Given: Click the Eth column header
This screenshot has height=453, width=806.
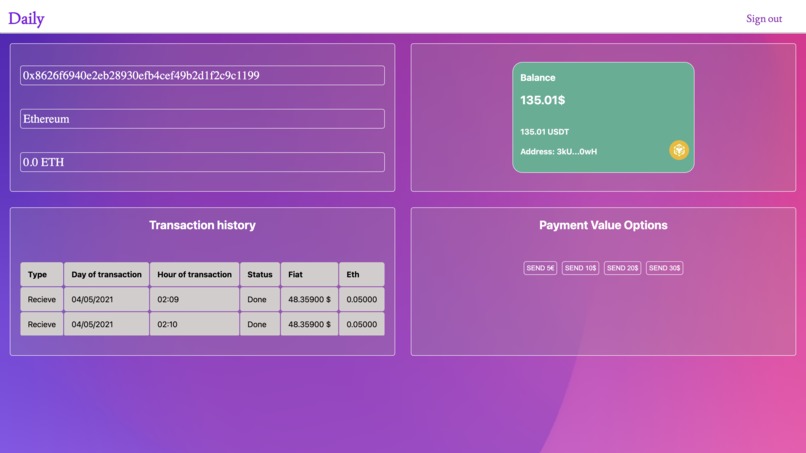Looking at the screenshot, I should [361, 275].
